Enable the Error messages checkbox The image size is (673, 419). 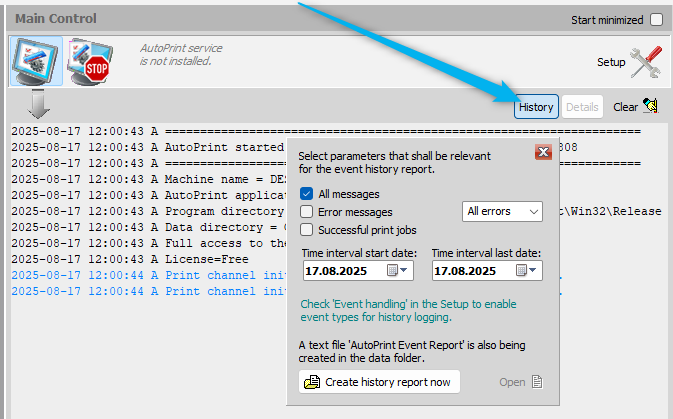306,212
